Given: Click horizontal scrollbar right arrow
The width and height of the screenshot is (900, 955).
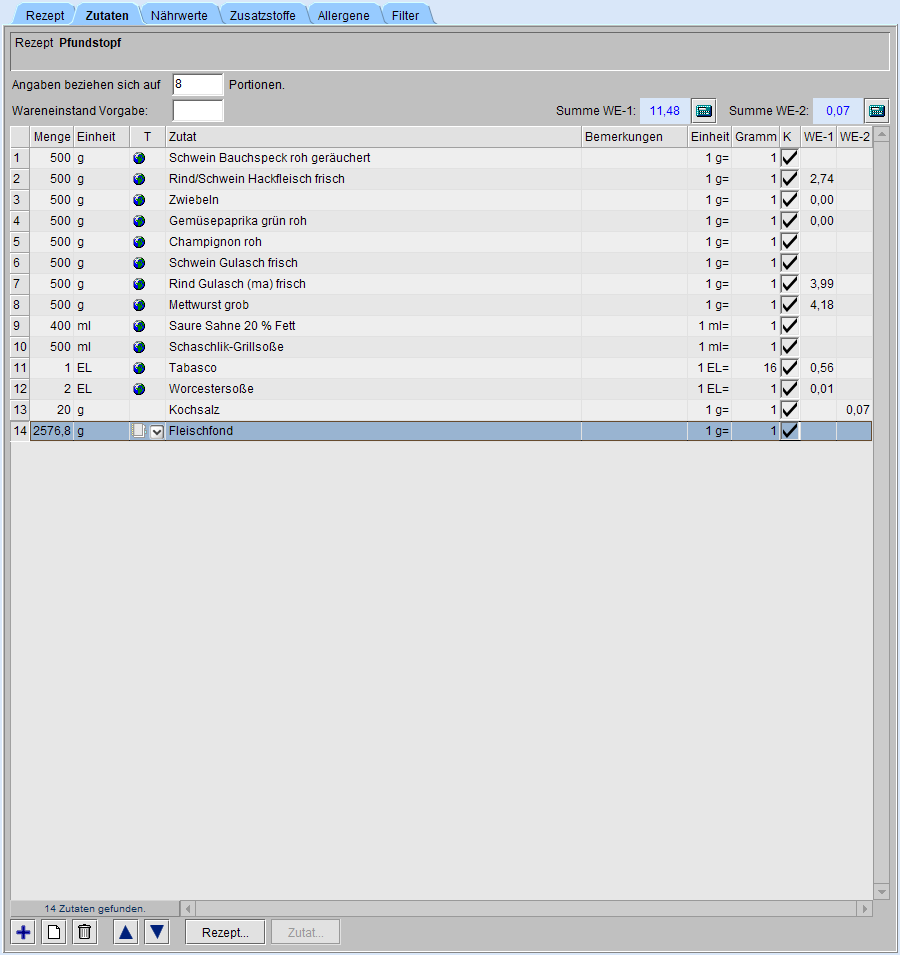Looking at the screenshot, I should [x=864, y=909].
